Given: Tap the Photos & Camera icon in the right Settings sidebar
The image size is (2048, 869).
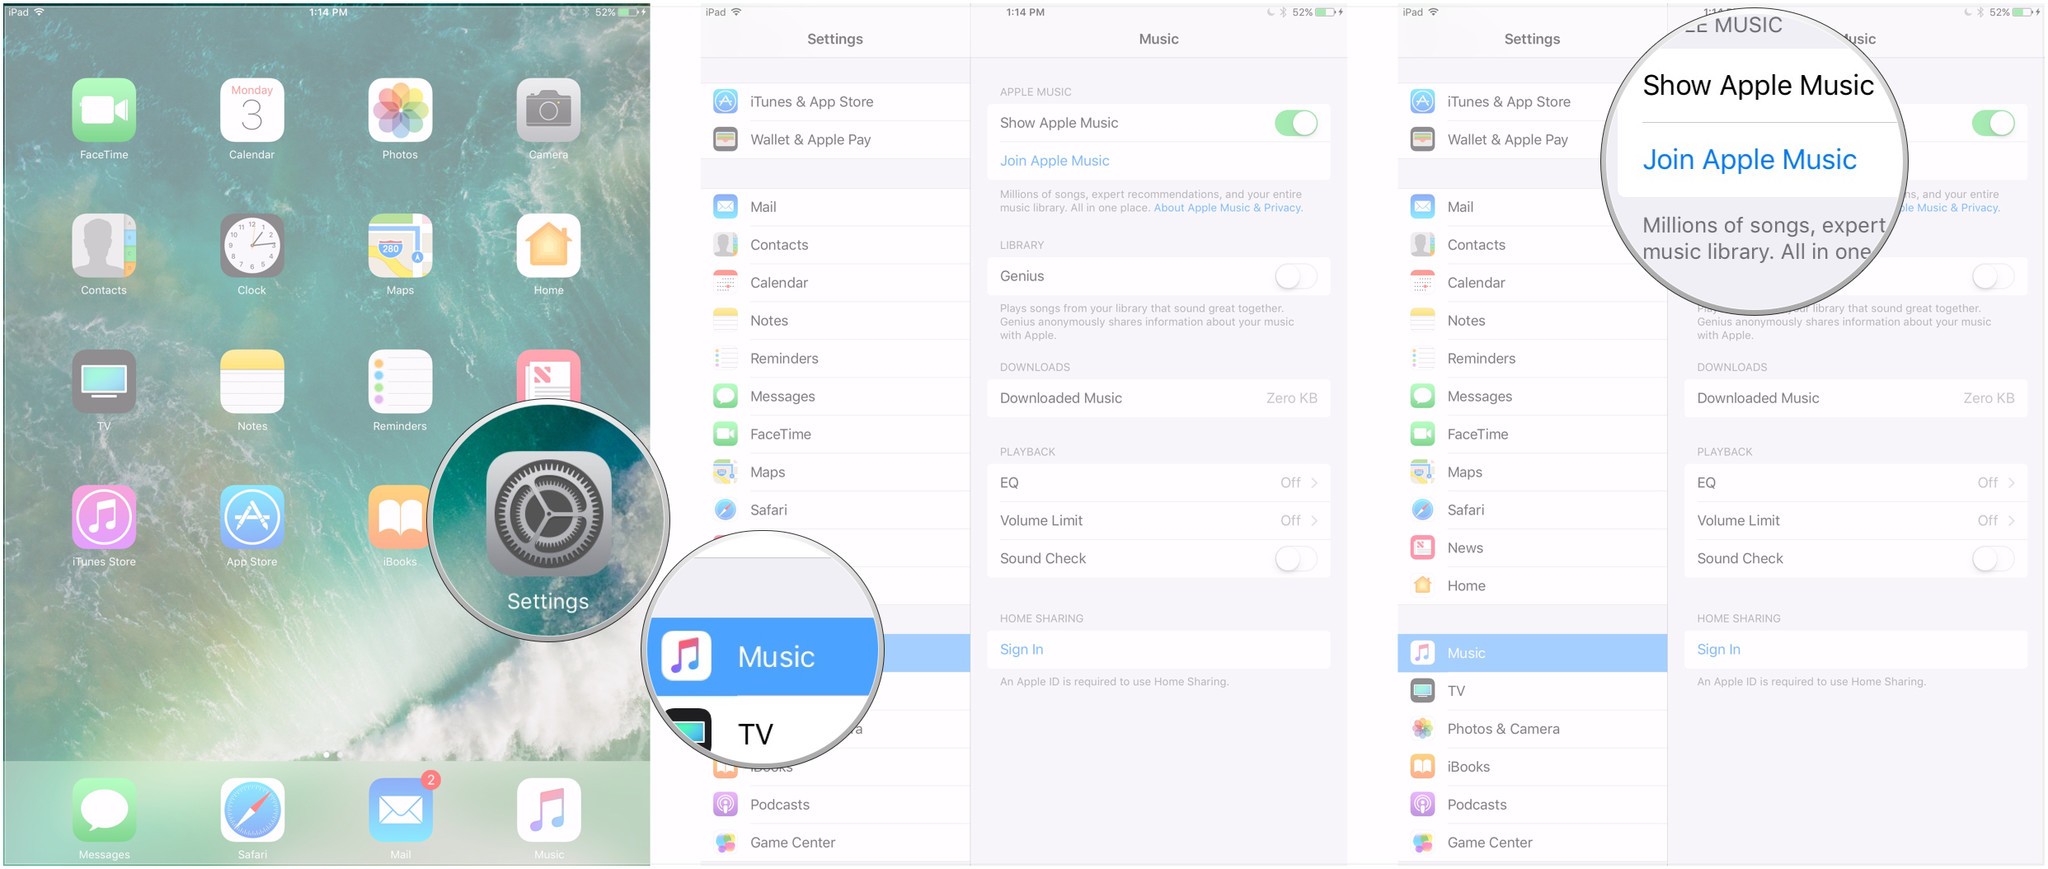Looking at the screenshot, I should point(1422,728).
